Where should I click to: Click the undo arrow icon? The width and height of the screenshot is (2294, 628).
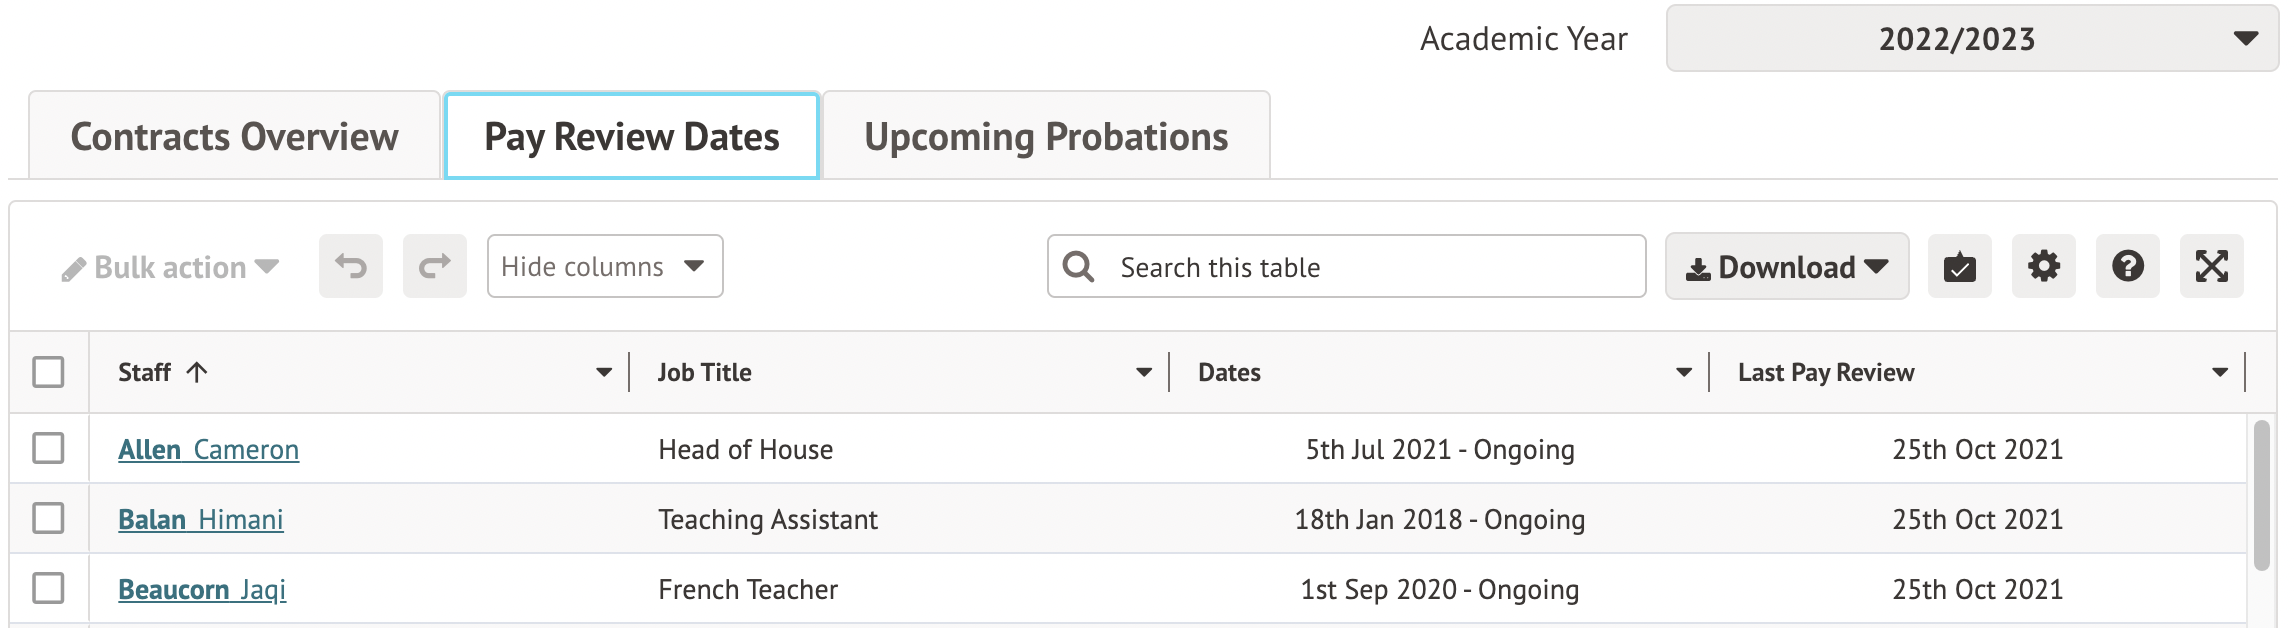pos(351,266)
